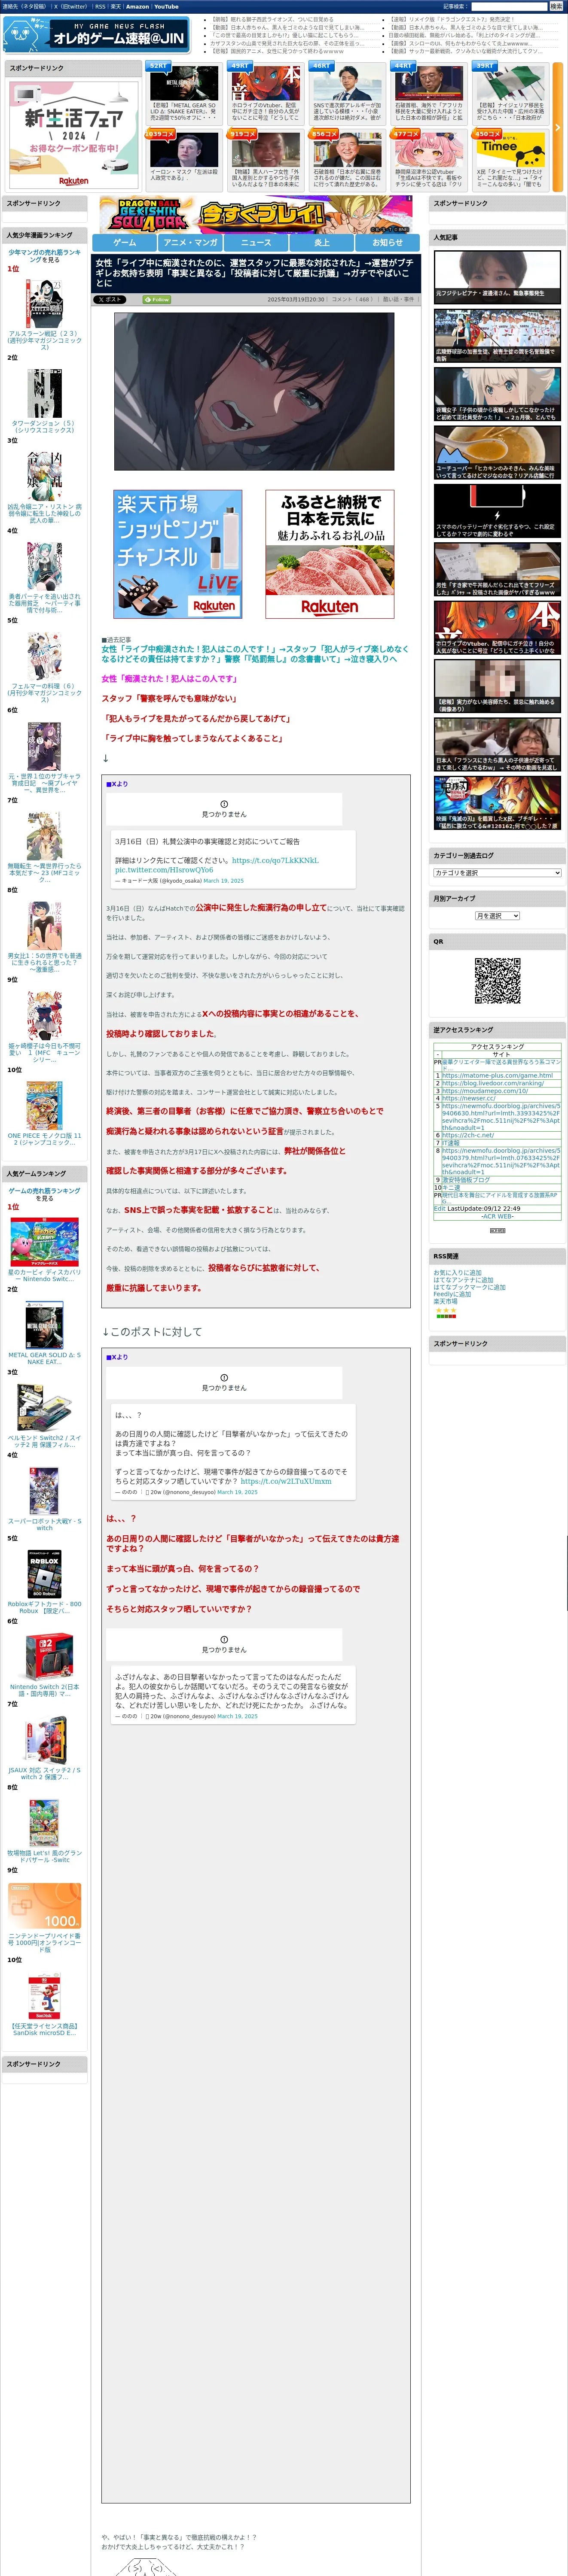The image size is (568, 2576).
Task: Click the https://2ch-c.net/ ranking link
Action: coord(468,1135)
